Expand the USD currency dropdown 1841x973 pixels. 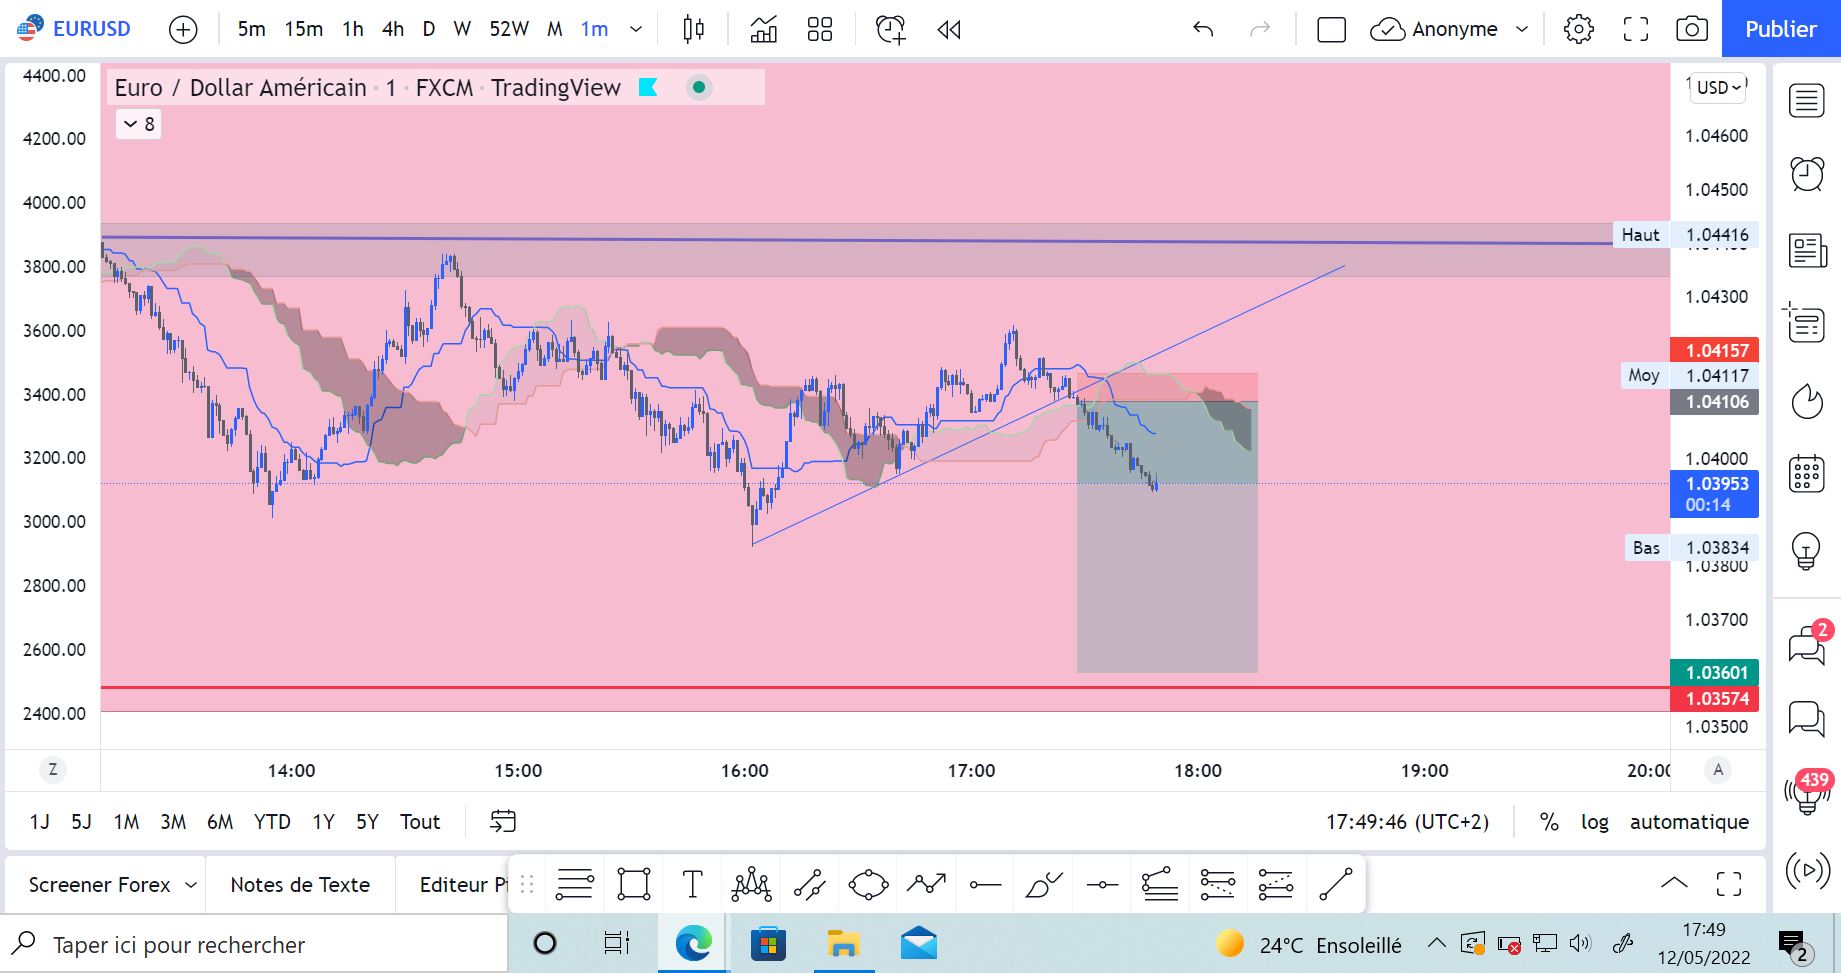pyautogui.click(x=1719, y=87)
